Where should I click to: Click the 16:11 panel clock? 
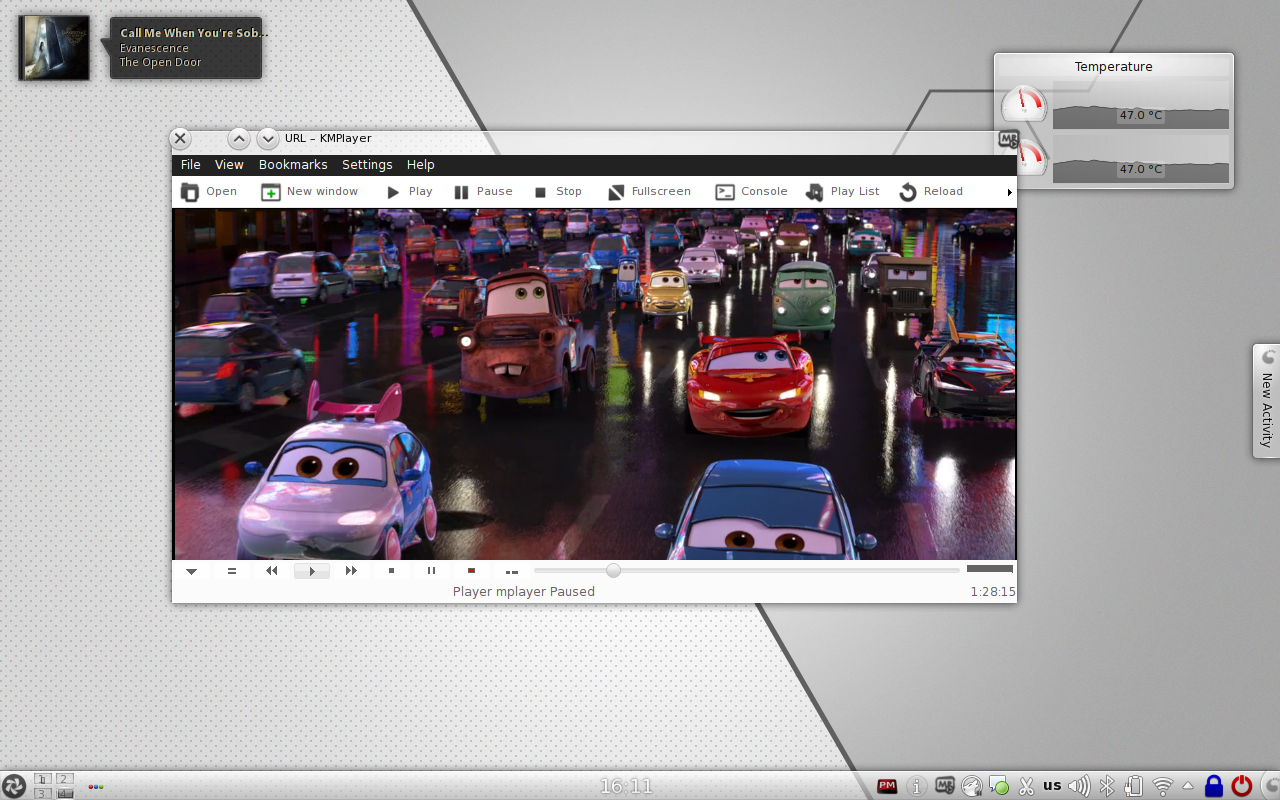(626, 787)
